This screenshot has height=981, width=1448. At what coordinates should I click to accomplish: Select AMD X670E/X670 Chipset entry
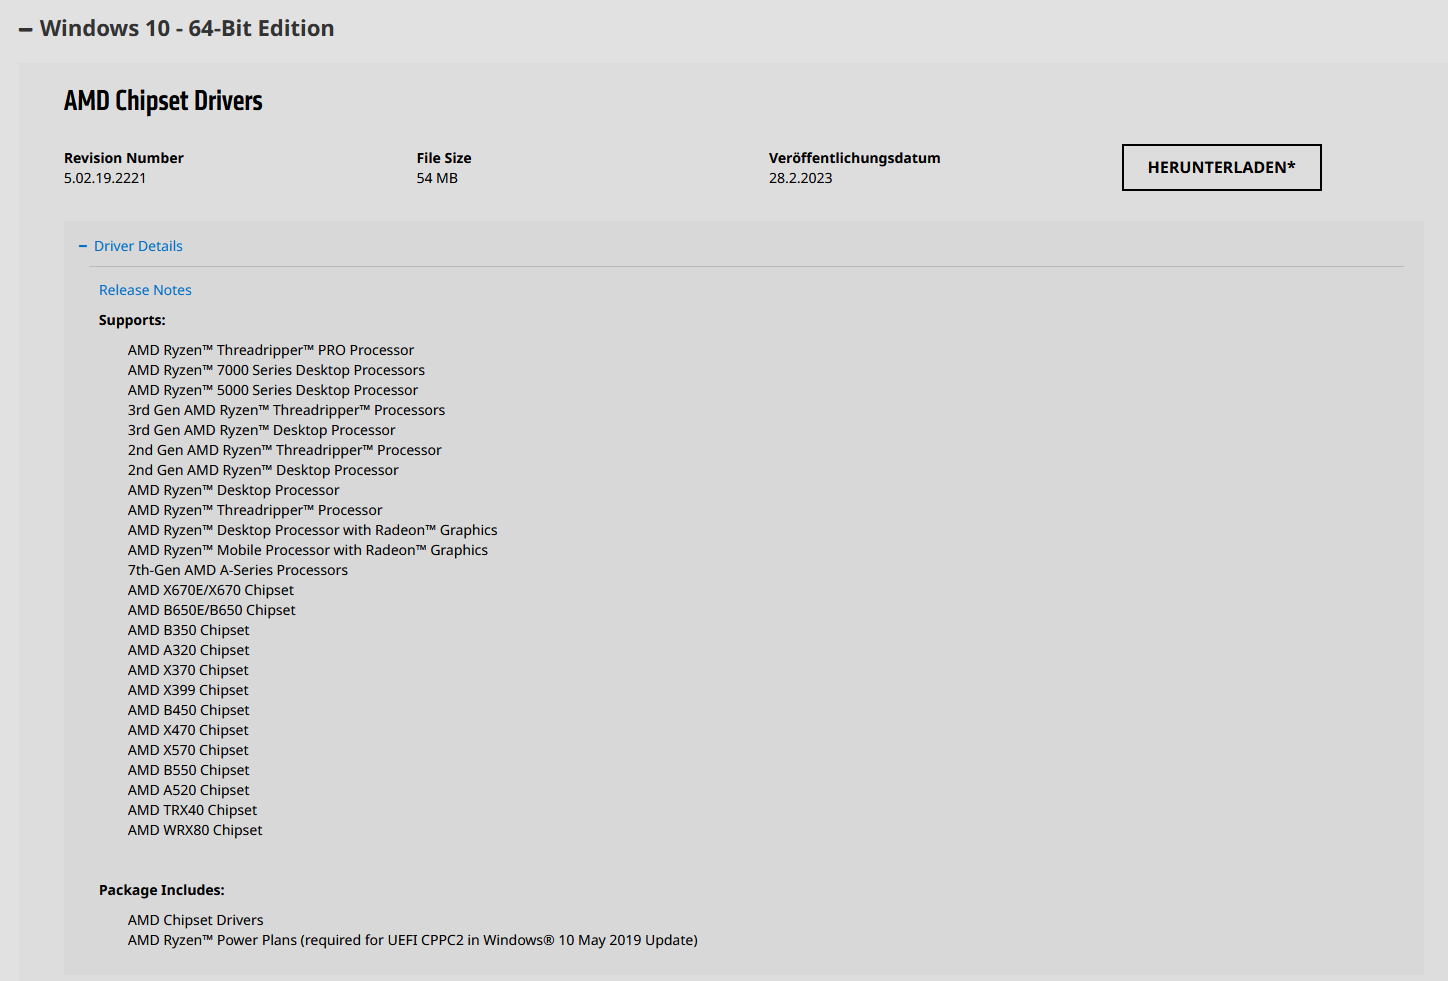211,590
